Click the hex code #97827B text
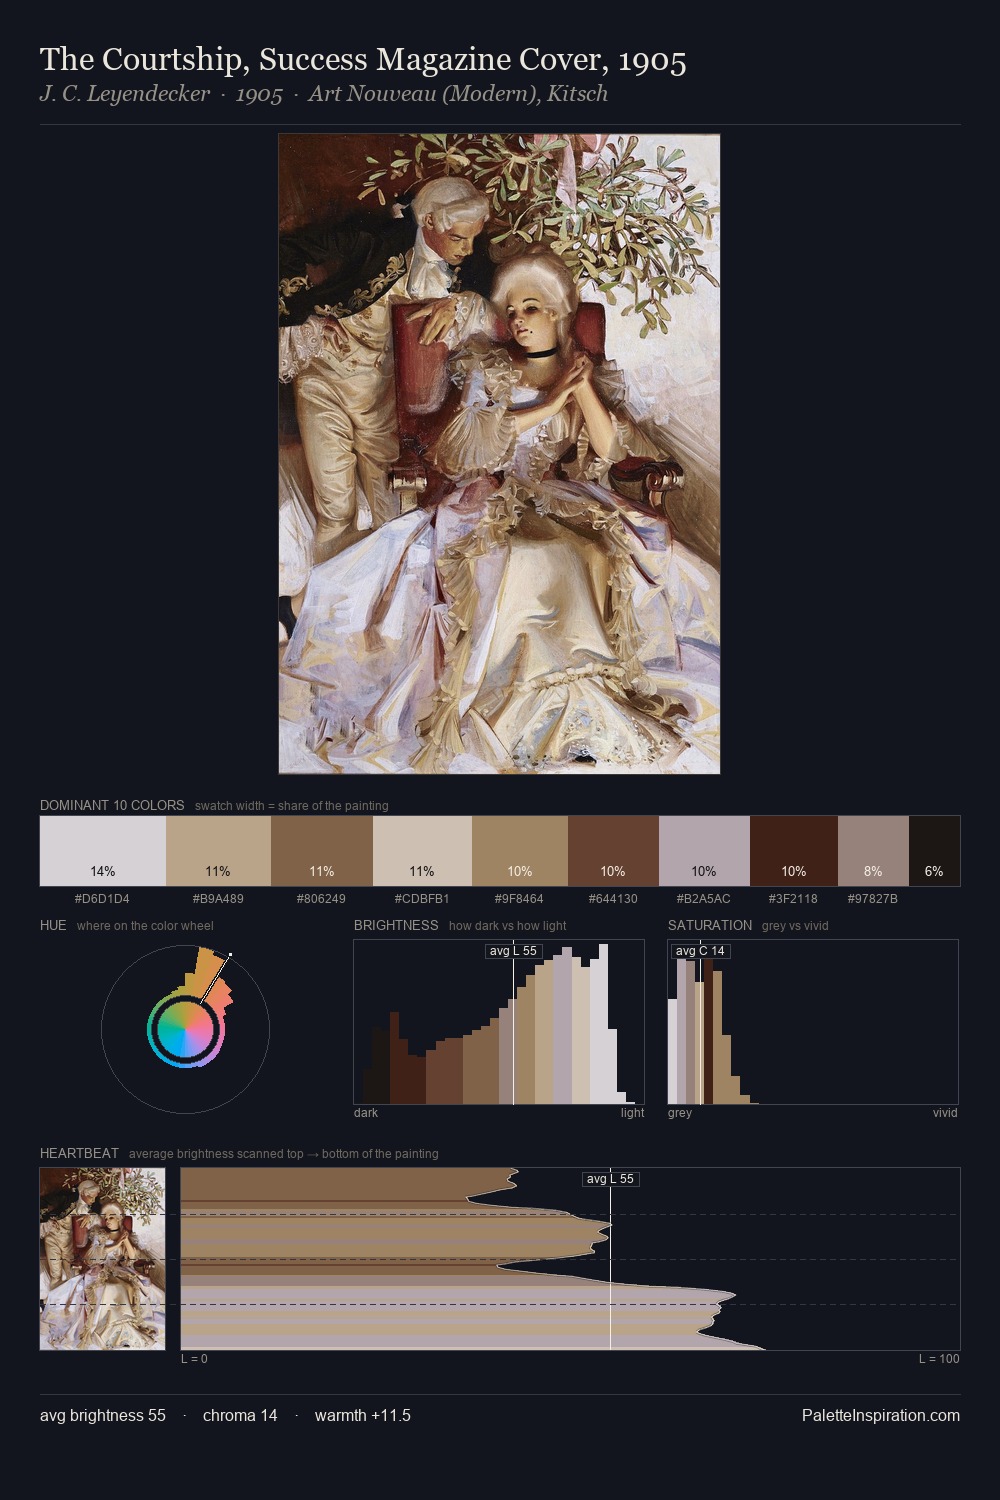This screenshot has height=1500, width=1000. [x=873, y=899]
